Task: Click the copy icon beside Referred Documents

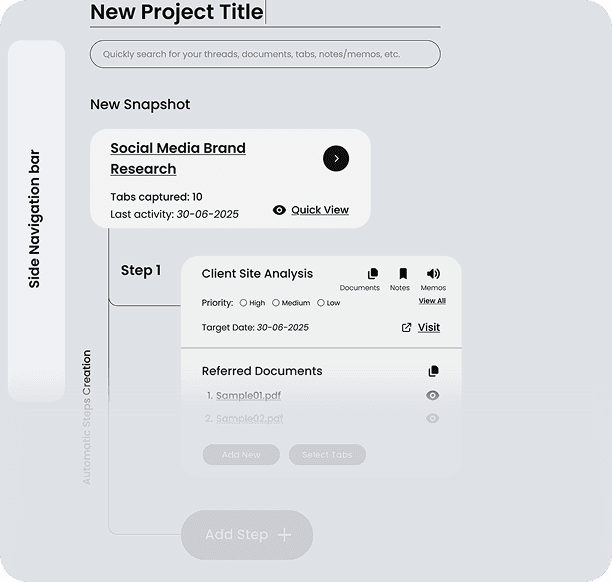Action: [433, 371]
